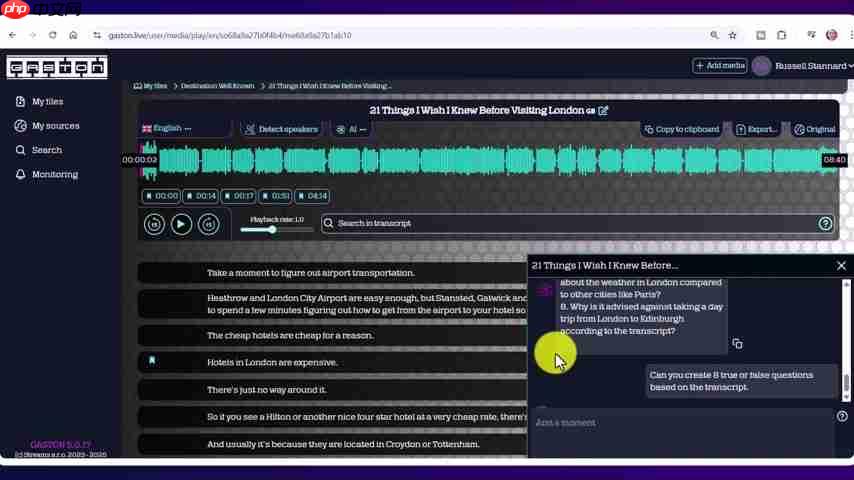This screenshot has height=480, width=854.
Task: Open My sources in the sidebar
Action: pyautogui.click(x=47, y=126)
